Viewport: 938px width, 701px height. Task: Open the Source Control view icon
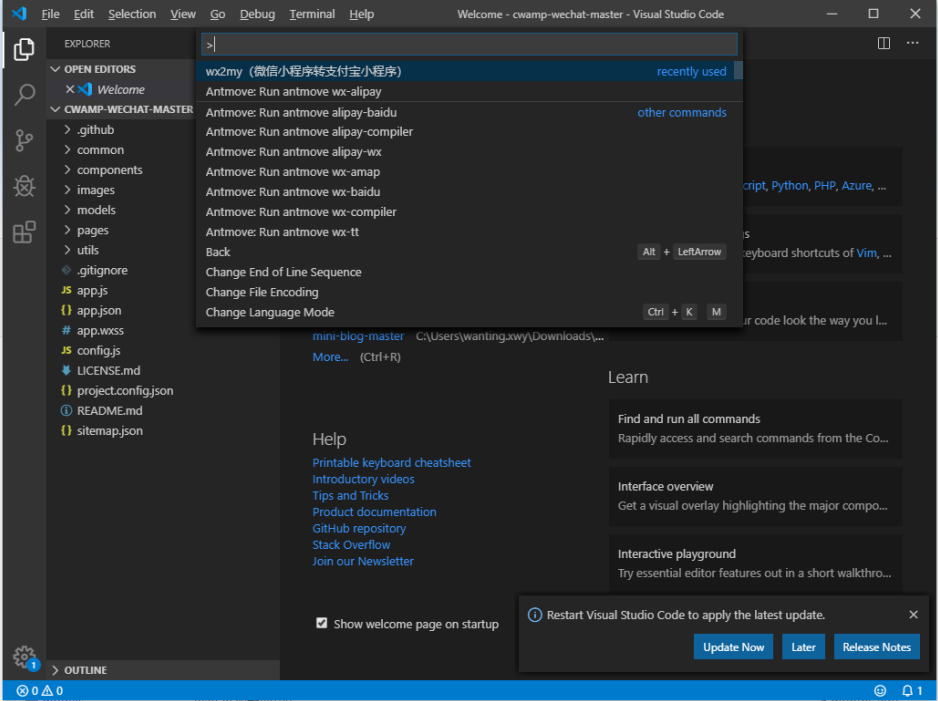[24, 141]
